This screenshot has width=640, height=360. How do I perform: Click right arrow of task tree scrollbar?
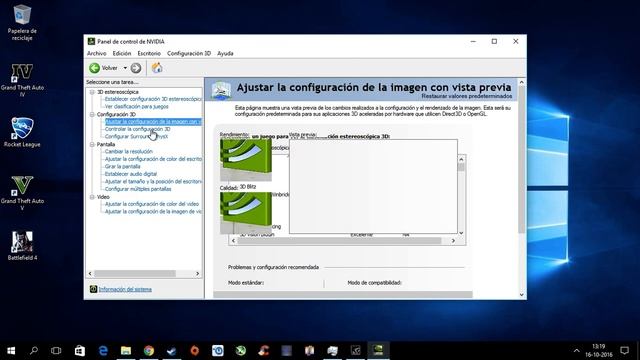pyautogui.click(x=198, y=273)
